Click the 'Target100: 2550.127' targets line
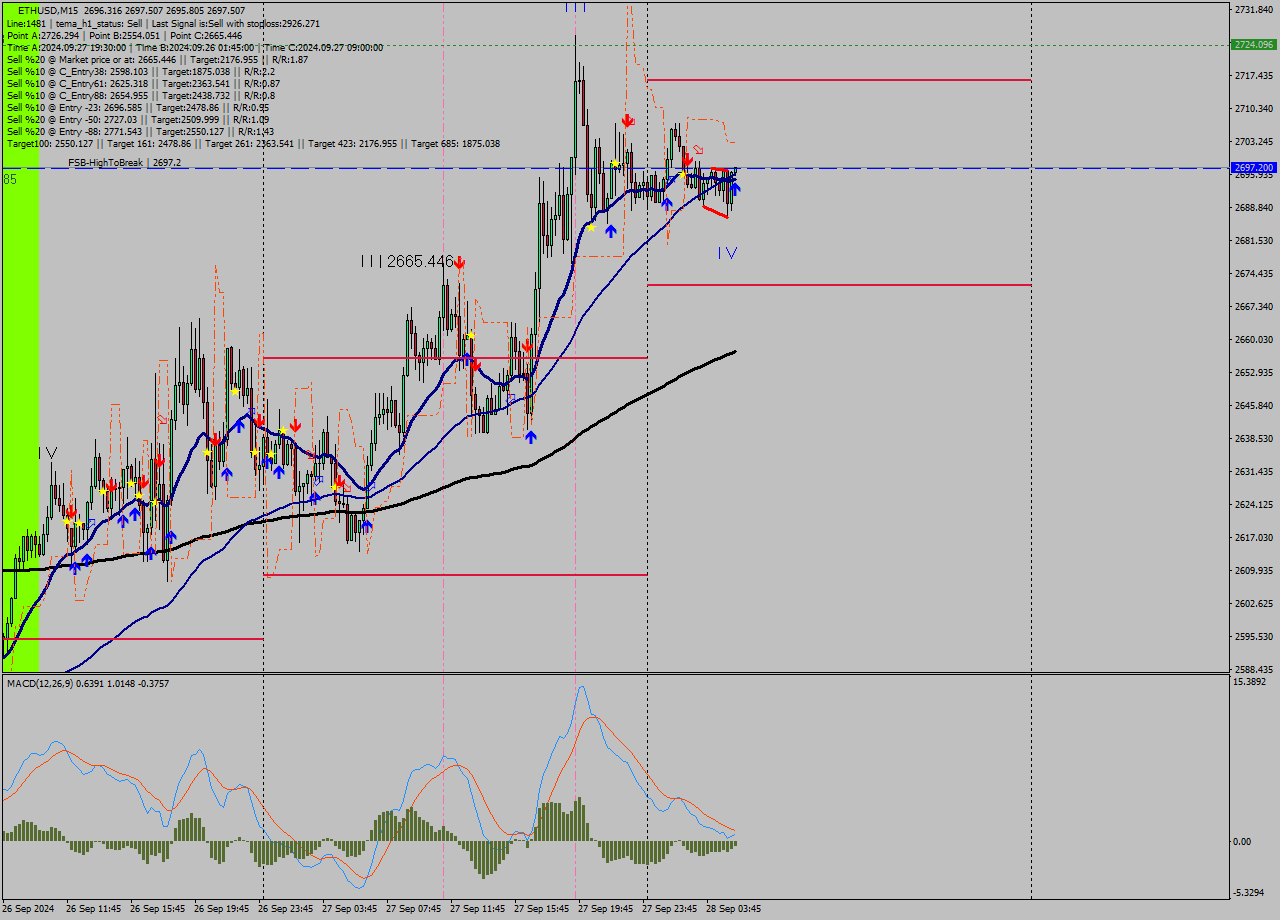 point(253,143)
